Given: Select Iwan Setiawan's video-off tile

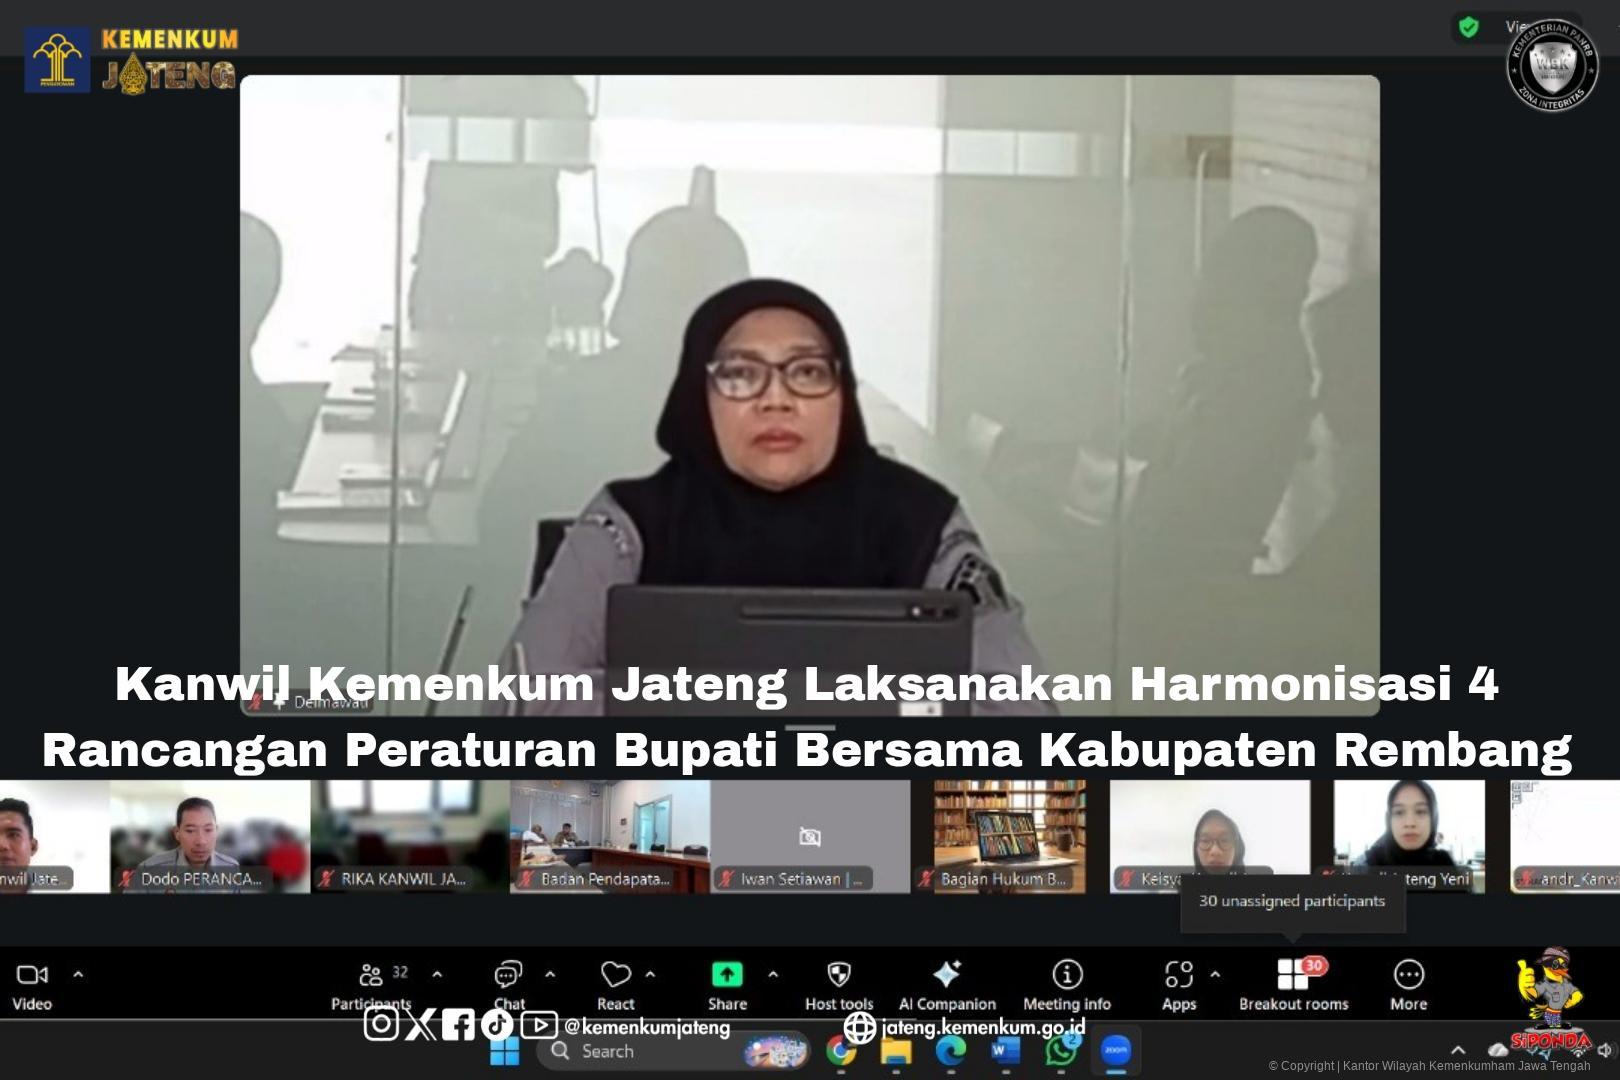Looking at the screenshot, I should pyautogui.click(x=810, y=837).
